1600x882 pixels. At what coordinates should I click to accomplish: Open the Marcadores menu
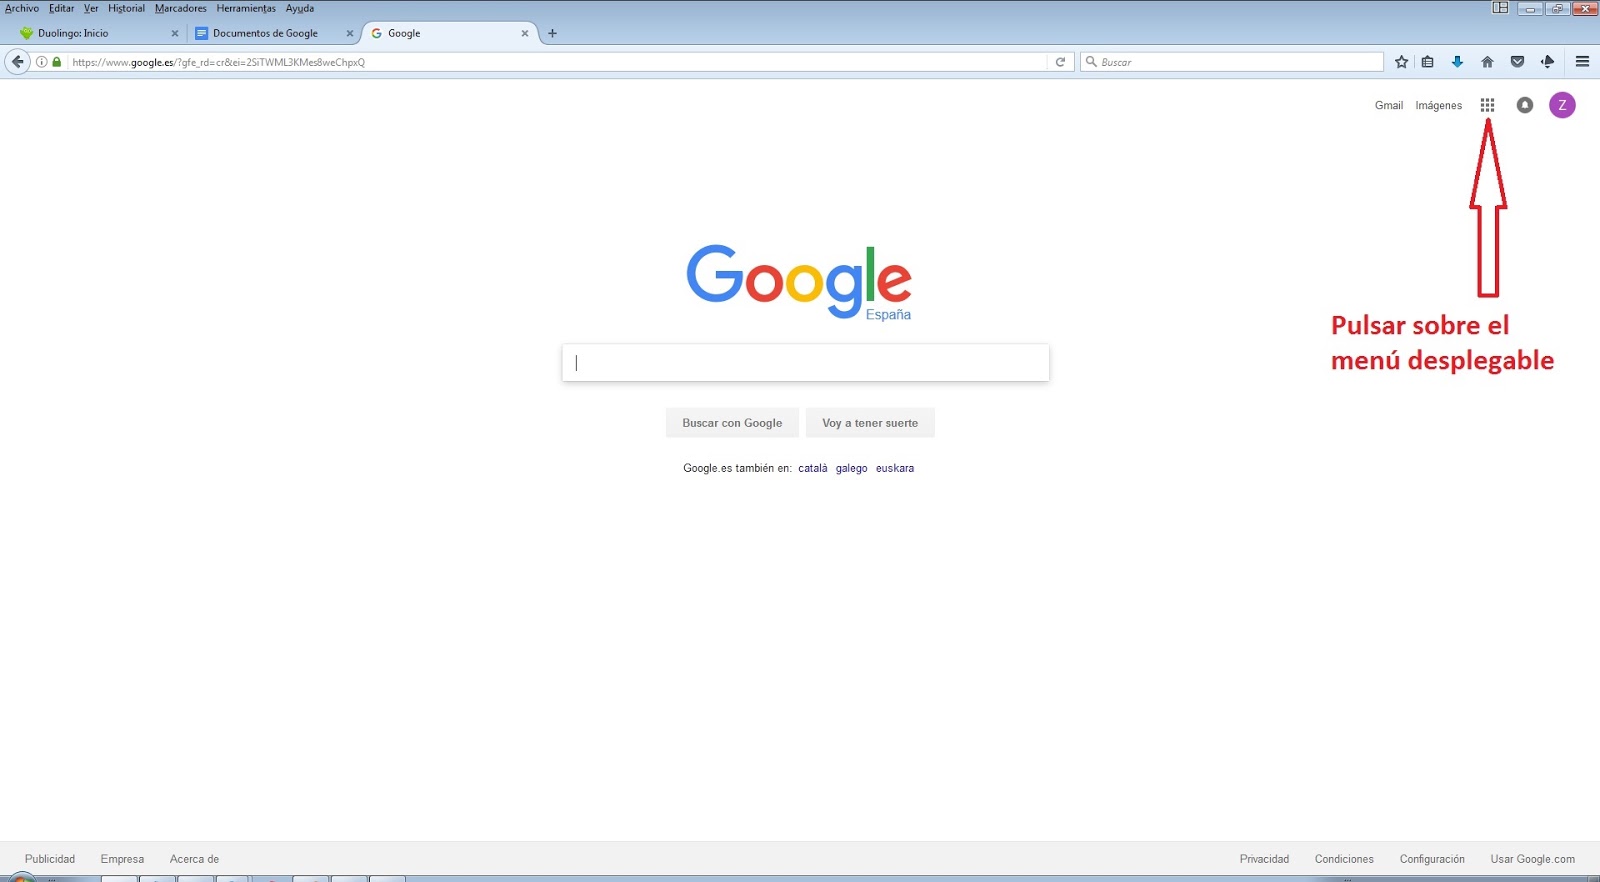180,8
